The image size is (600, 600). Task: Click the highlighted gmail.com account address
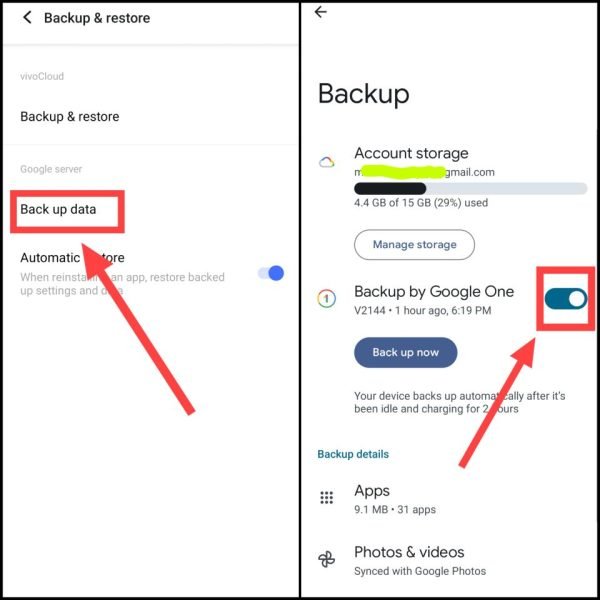pos(424,172)
